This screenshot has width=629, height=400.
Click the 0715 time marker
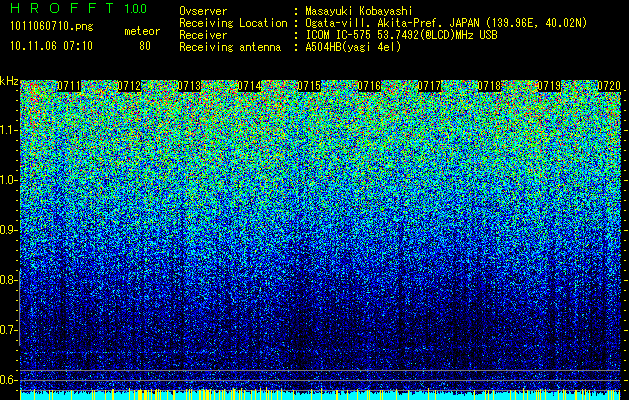[309, 86]
